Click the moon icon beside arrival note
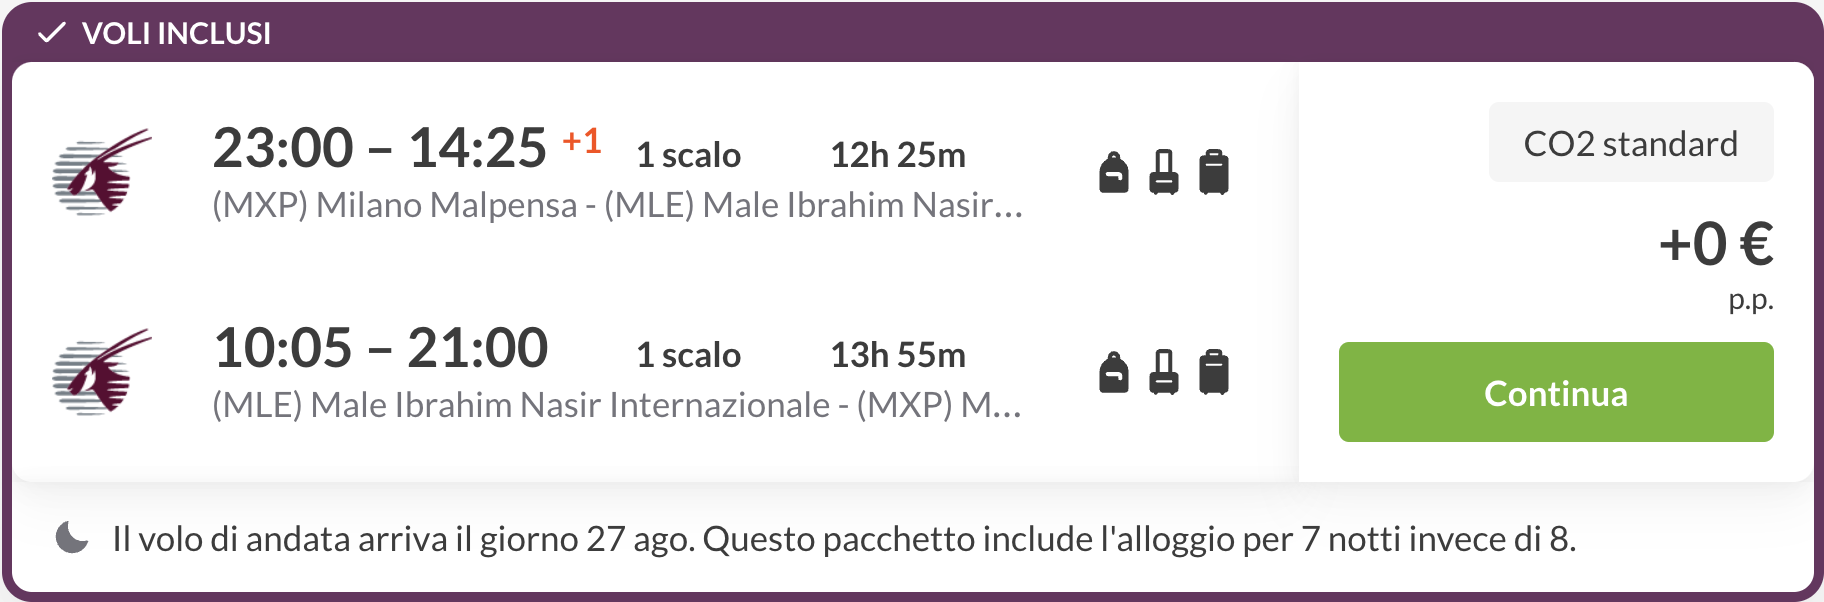This screenshot has width=1824, height=602. pos(72,537)
